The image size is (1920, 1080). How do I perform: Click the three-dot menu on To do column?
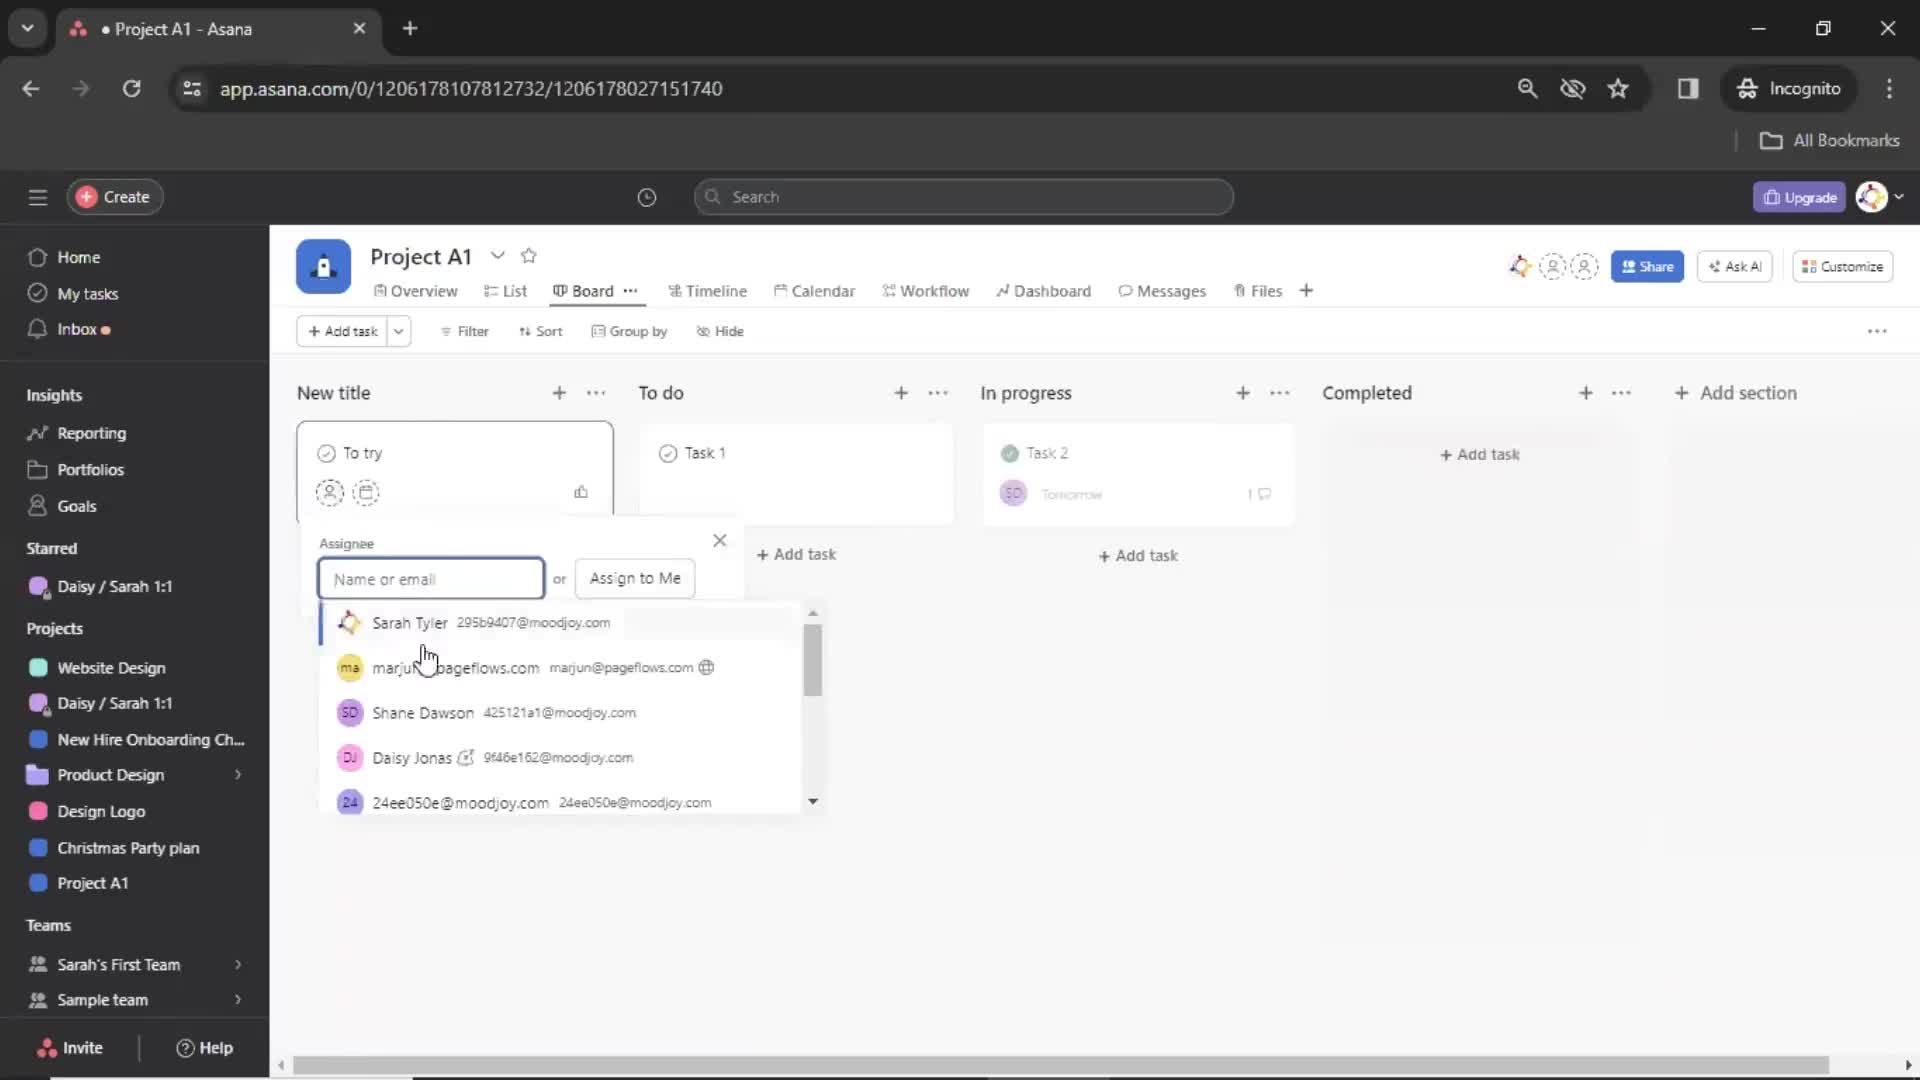(x=939, y=393)
